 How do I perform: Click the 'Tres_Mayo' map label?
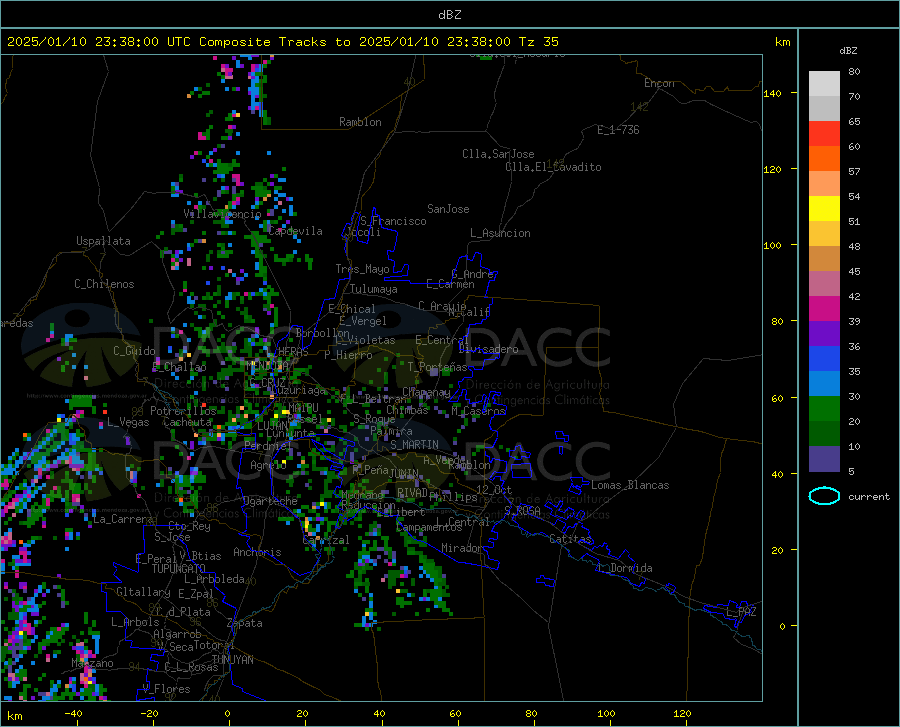click(362, 269)
